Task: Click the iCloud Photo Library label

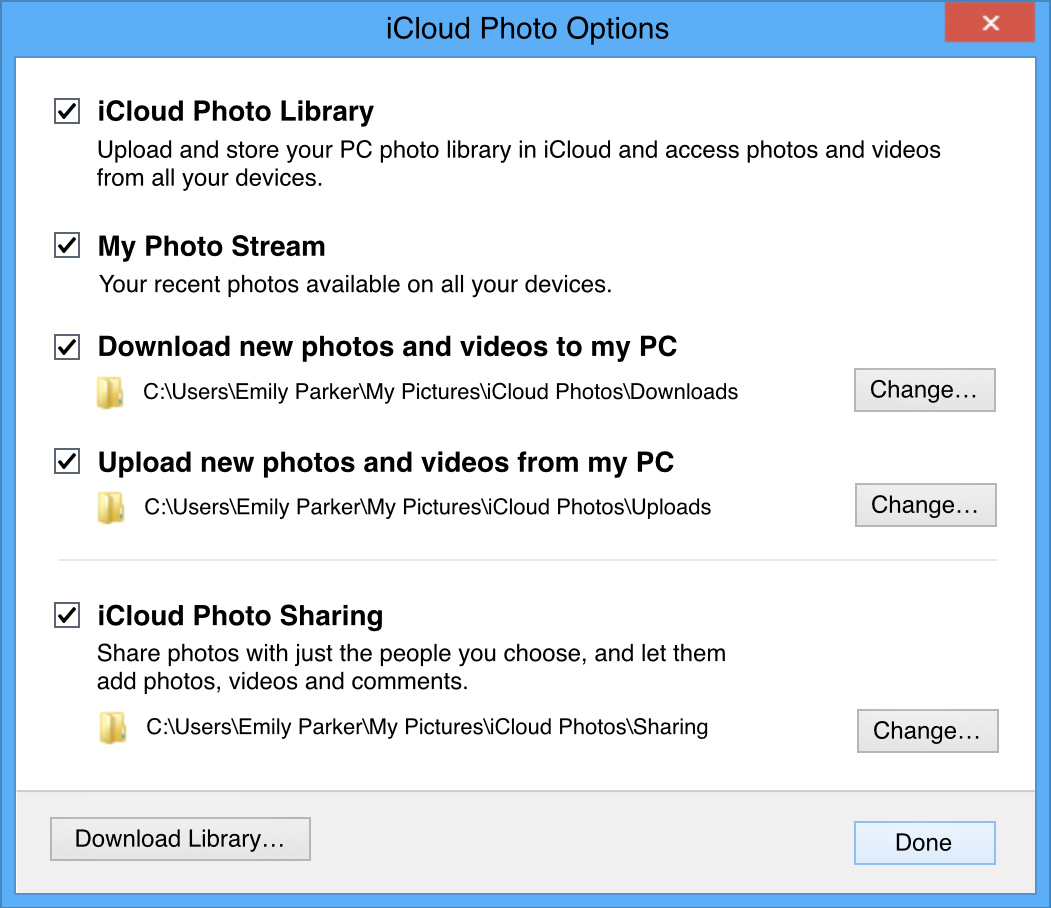Action: click(x=235, y=111)
